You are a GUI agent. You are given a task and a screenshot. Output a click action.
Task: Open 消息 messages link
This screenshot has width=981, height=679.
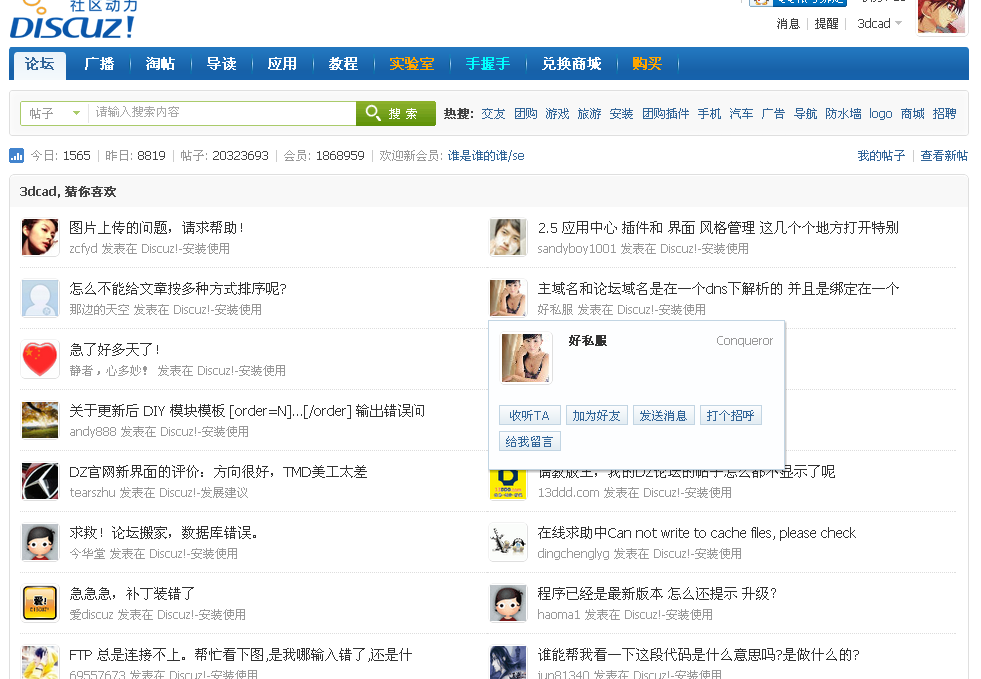point(788,24)
